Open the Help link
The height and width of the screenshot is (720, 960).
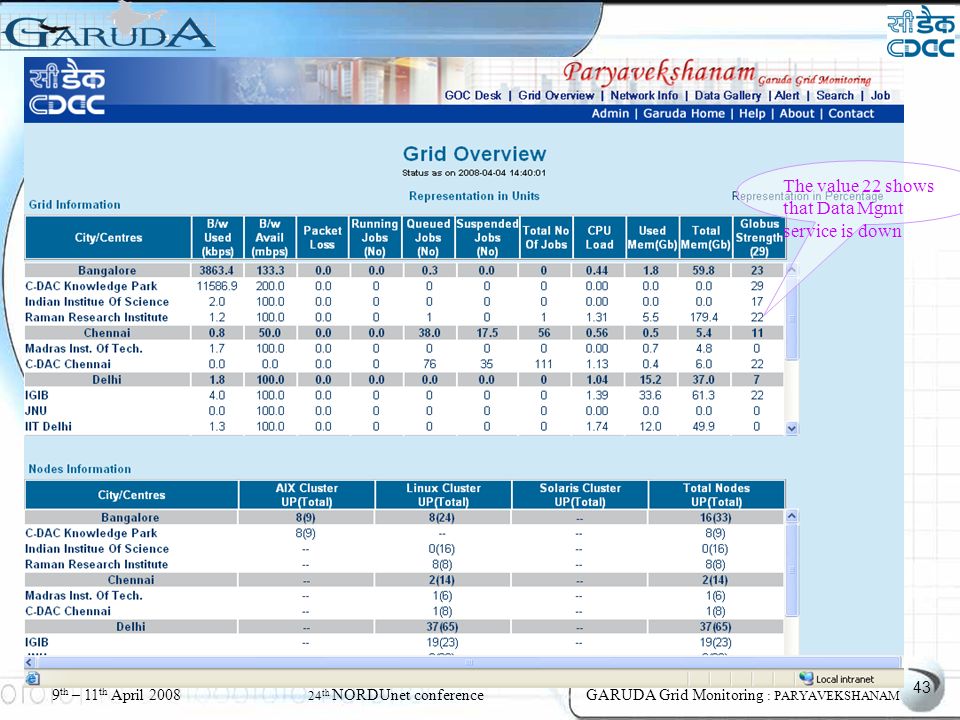coord(752,113)
